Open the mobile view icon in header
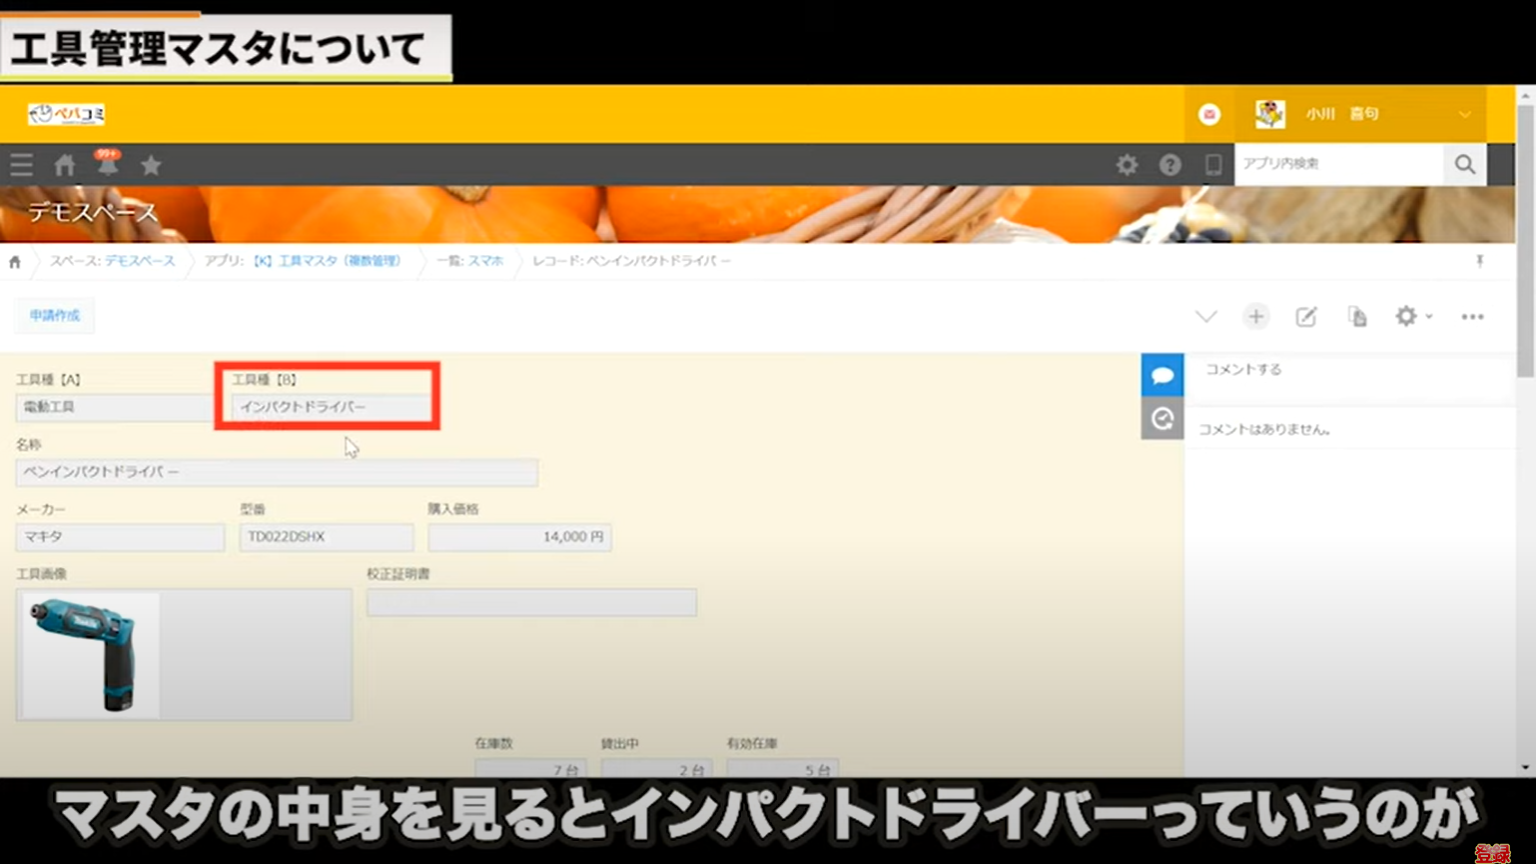 pyautogui.click(x=1212, y=165)
